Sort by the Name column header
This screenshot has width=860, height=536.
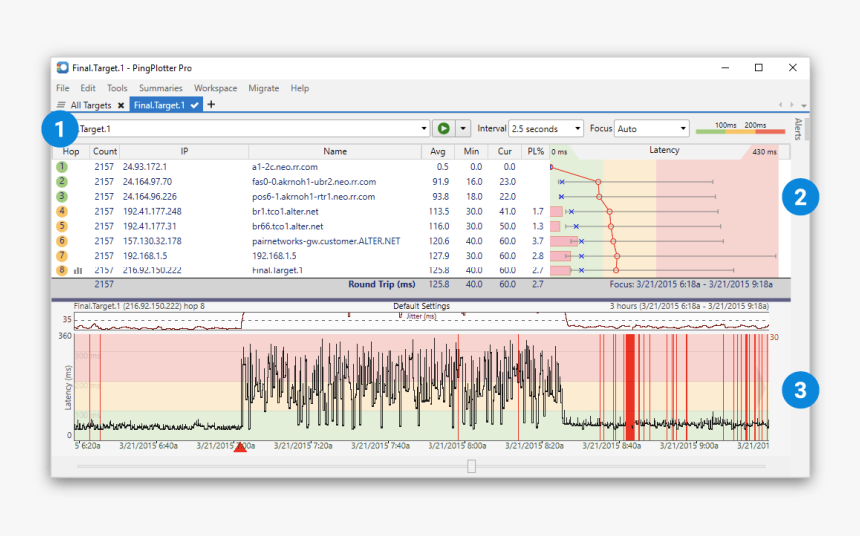[x=335, y=151]
